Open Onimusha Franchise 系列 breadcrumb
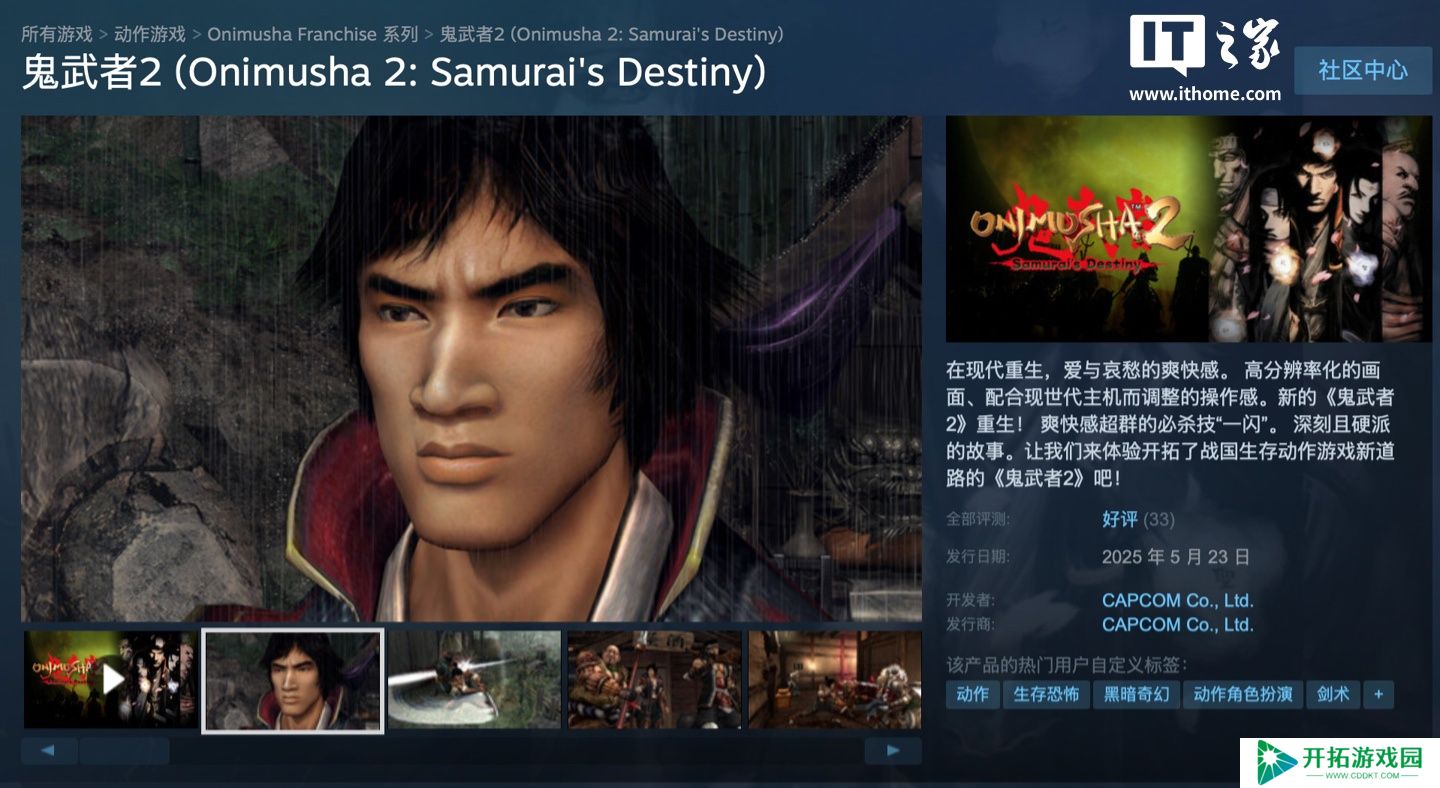Viewport: 1440px width, 788px height. (x=313, y=34)
